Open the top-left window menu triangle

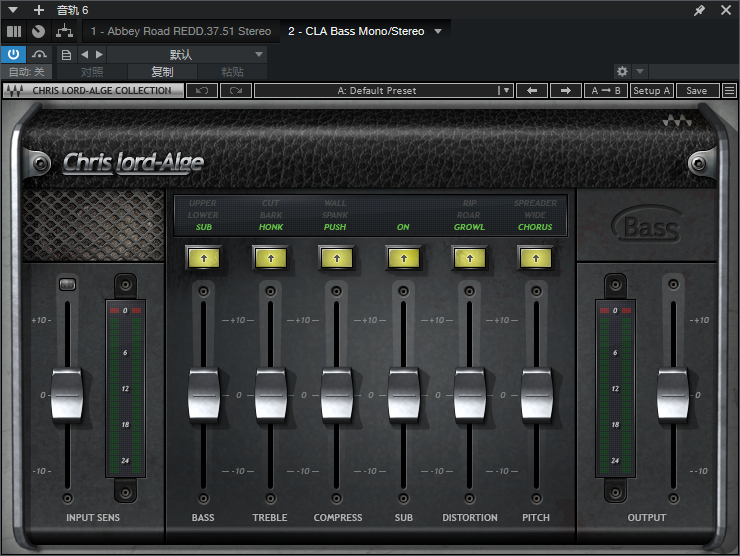[x=13, y=10]
